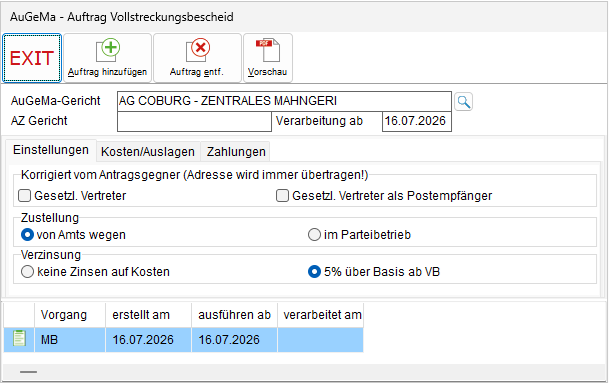Click the erstellt am column header
The height and width of the screenshot is (383, 609).
(x=148, y=315)
